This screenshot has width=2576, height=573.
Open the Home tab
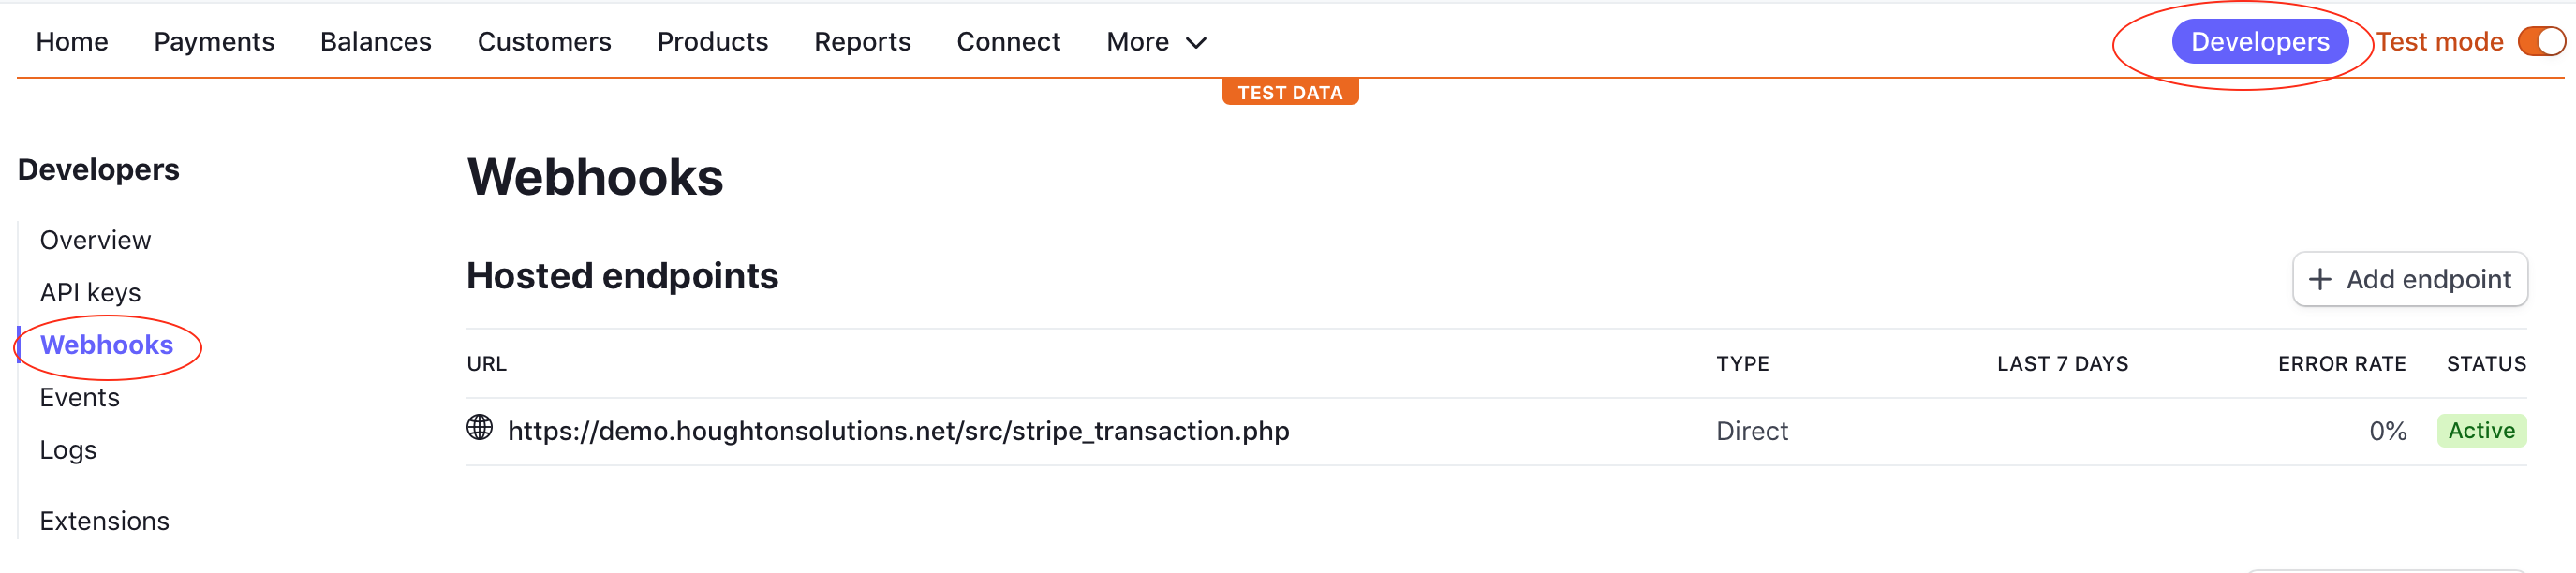point(72,42)
